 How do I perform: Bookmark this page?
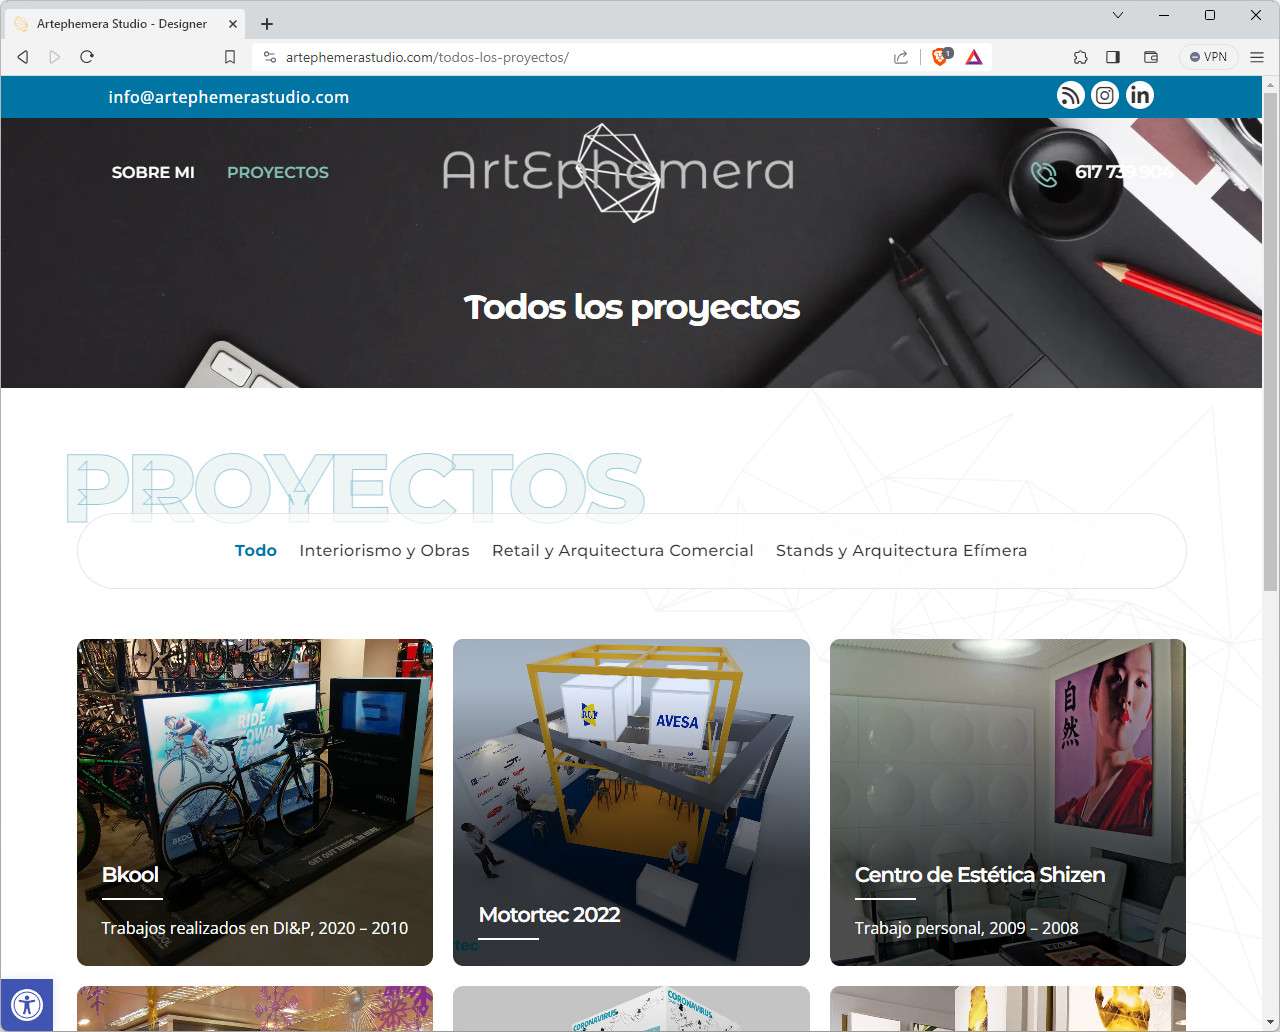[x=230, y=57]
